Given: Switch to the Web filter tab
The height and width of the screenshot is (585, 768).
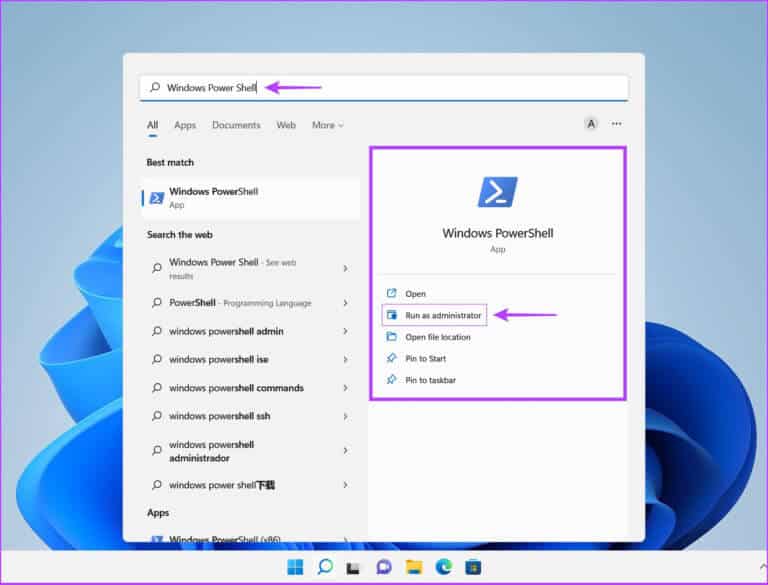Looking at the screenshot, I should pyautogui.click(x=286, y=125).
